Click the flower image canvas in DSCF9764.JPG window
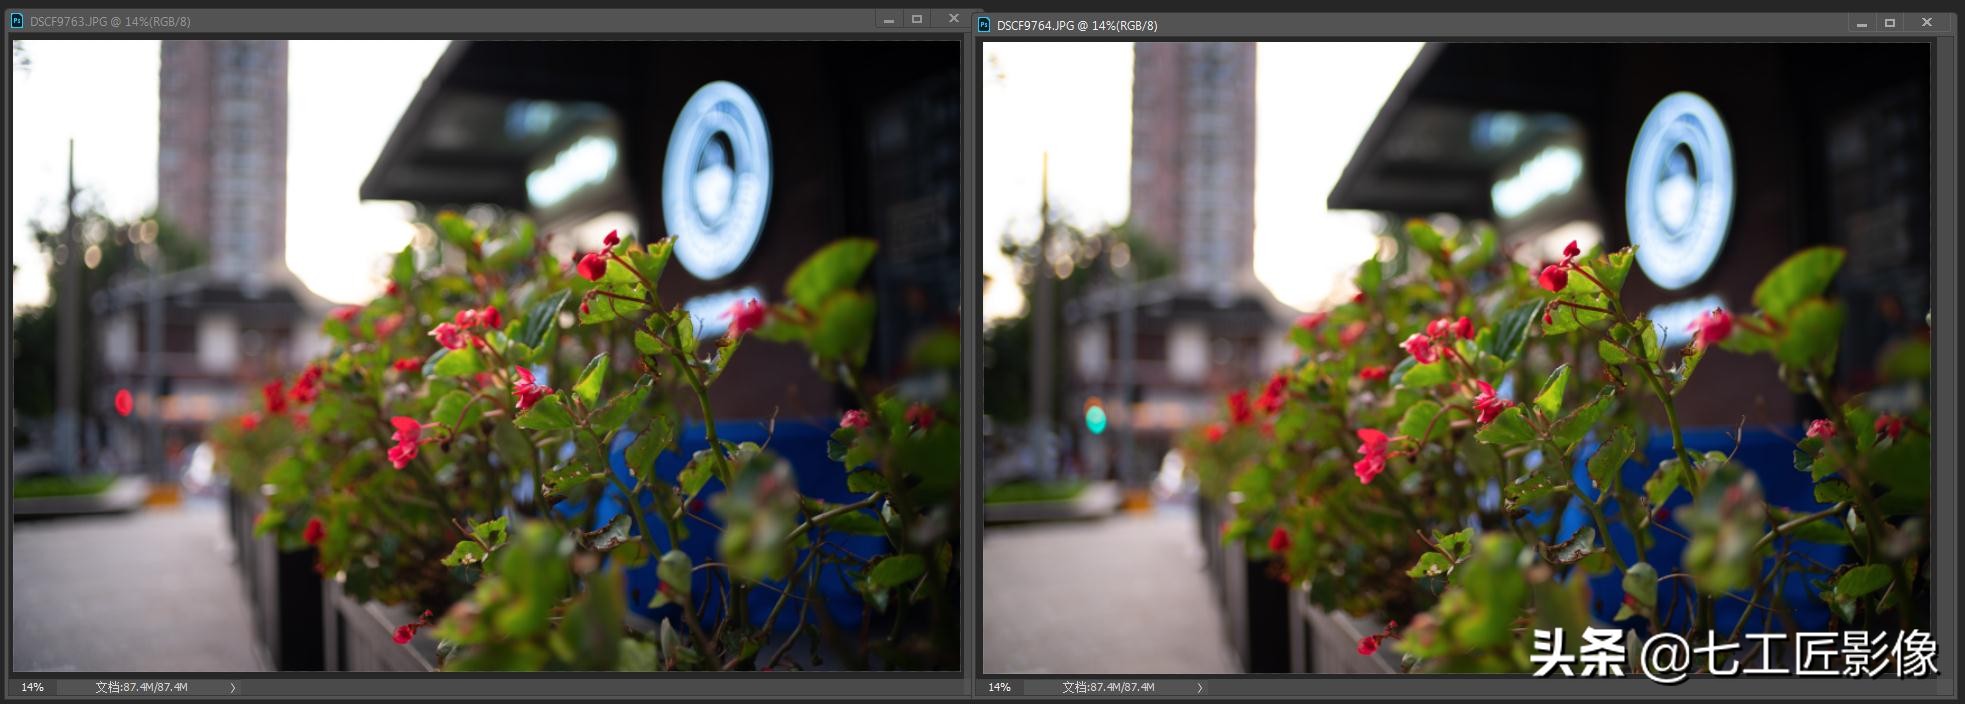 [1456, 358]
